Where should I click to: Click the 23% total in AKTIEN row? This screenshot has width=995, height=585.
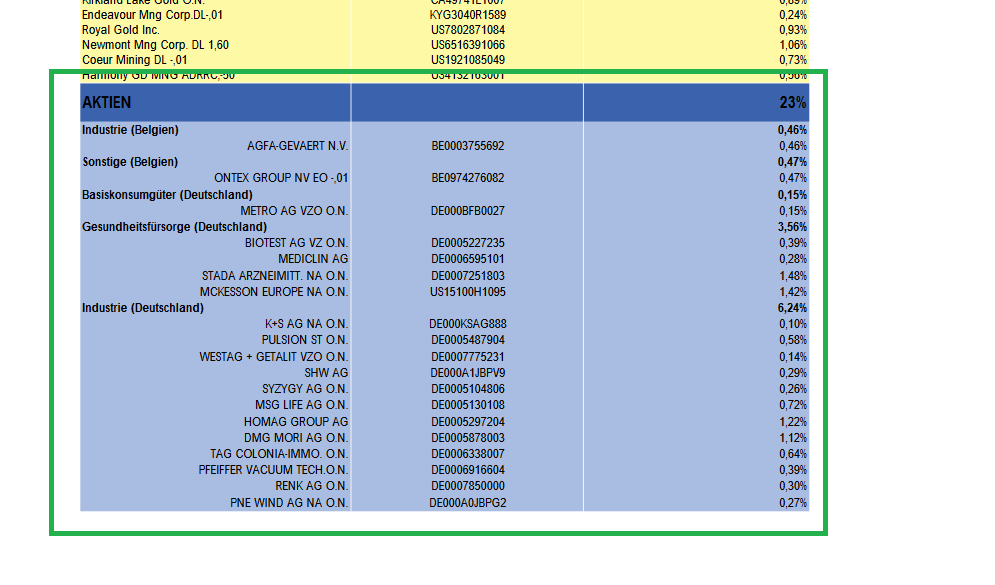point(793,102)
